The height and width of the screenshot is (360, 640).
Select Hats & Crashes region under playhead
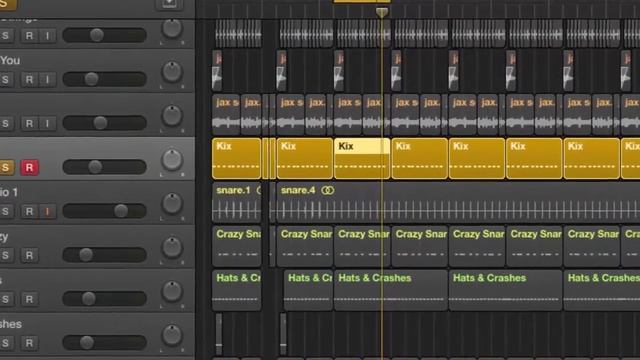coord(391,290)
